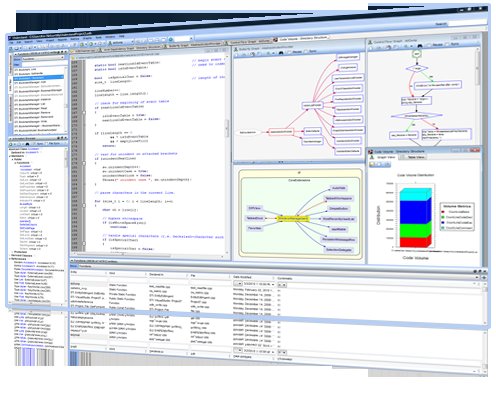Click the last toolbar icon in Code Volume window
The width and height of the screenshot is (496, 393).
(388, 164)
